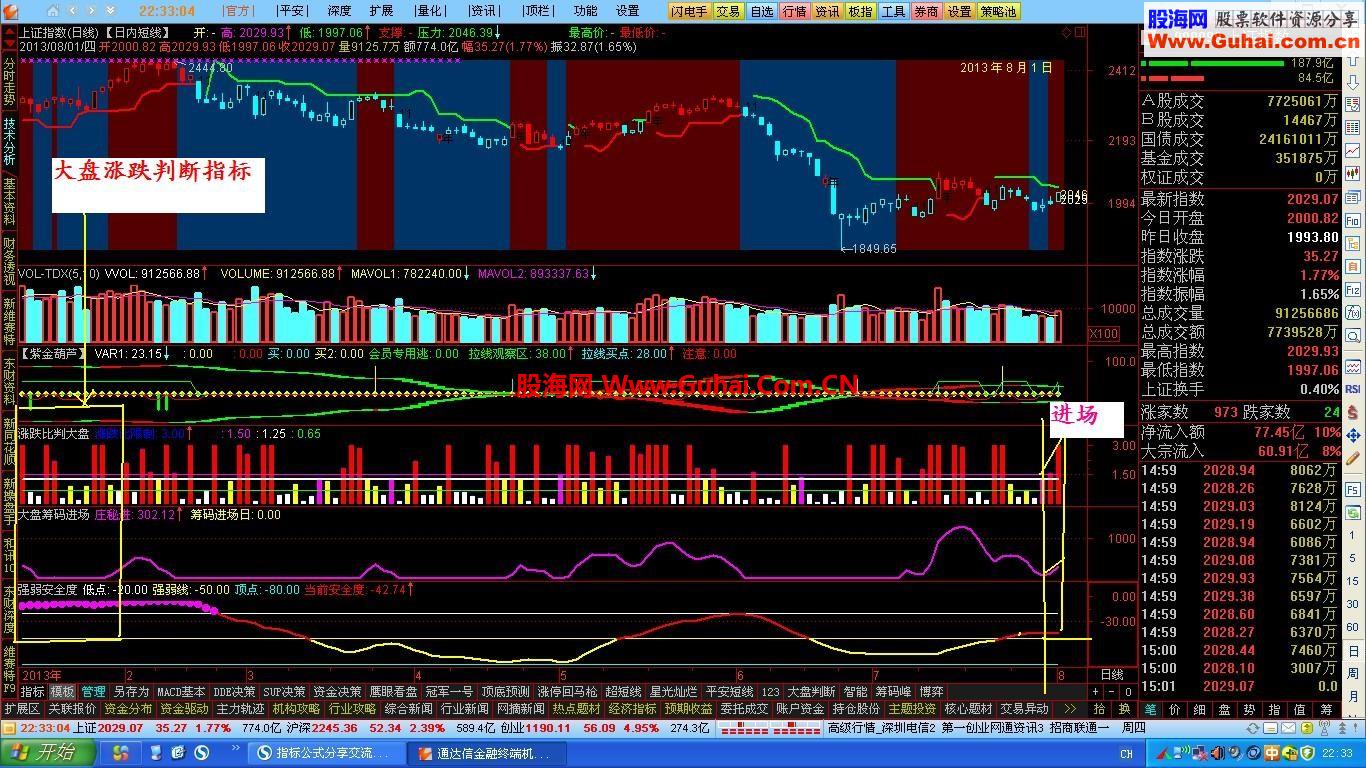The width and height of the screenshot is (1366, 768).
Task: Select the 技术分析 left sidebar tab
Action: [x=9, y=140]
